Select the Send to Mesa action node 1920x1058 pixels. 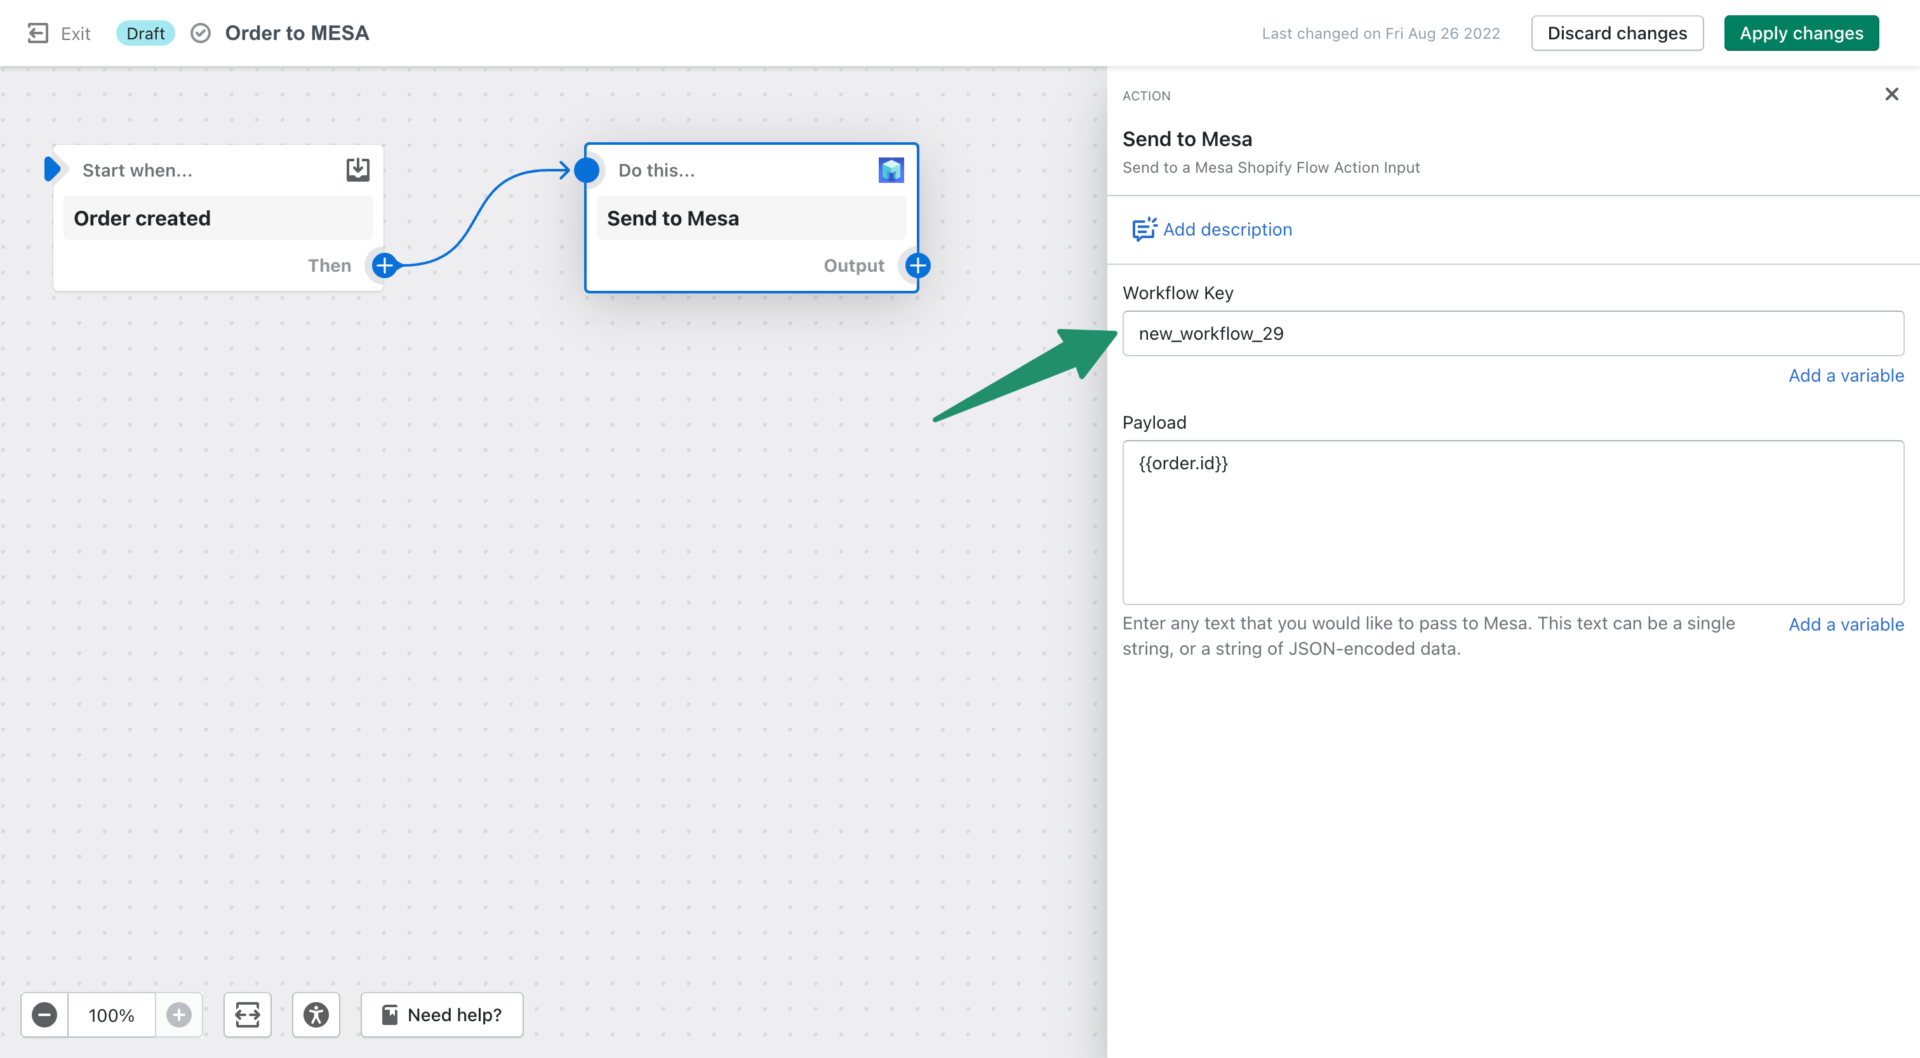751,217
